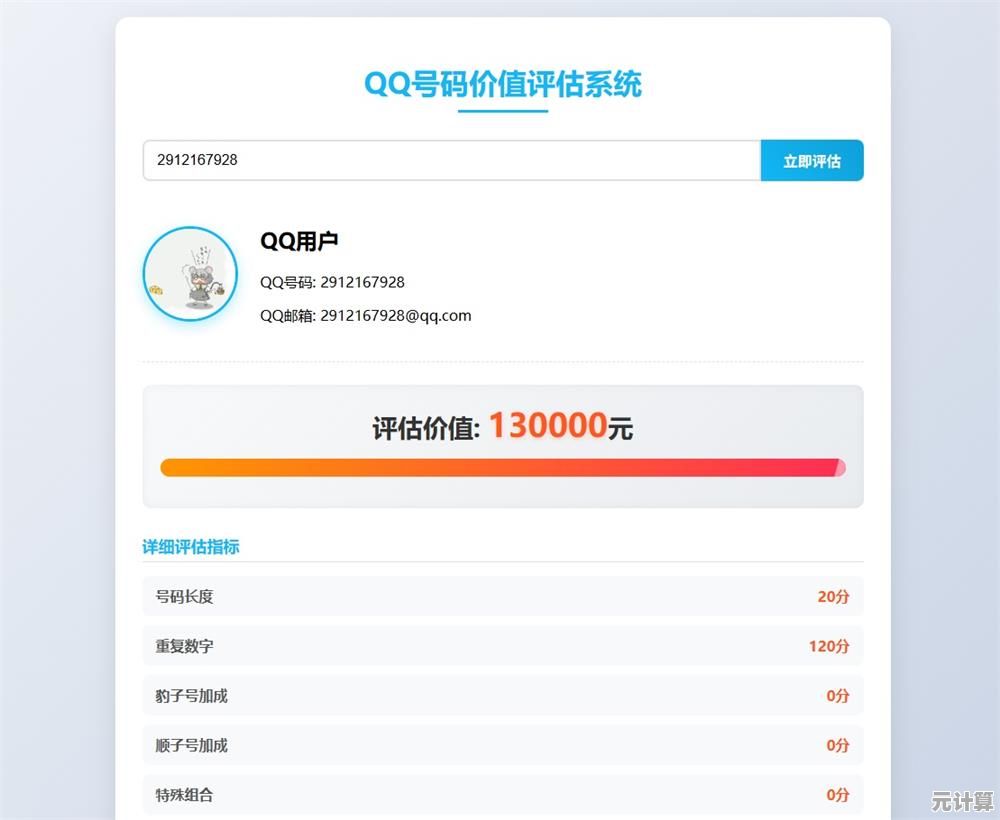
Task: Click the 详细评估指标 section heading
Action: point(192,547)
